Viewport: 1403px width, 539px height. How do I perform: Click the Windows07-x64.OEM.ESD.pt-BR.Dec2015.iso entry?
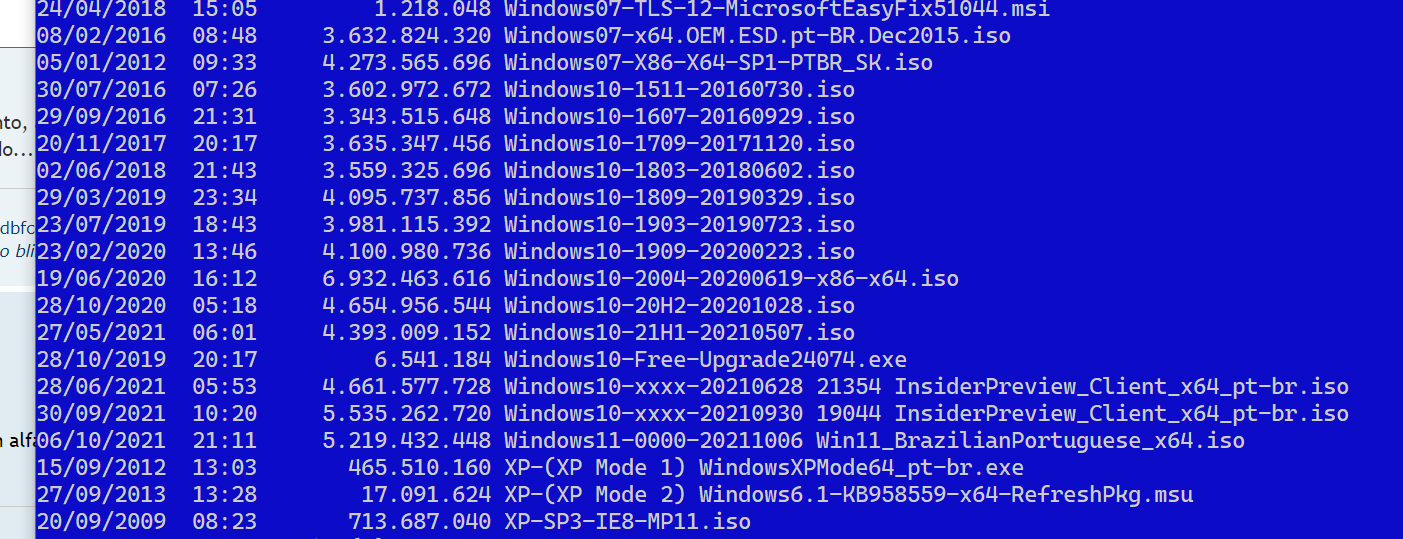tap(757, 36)
